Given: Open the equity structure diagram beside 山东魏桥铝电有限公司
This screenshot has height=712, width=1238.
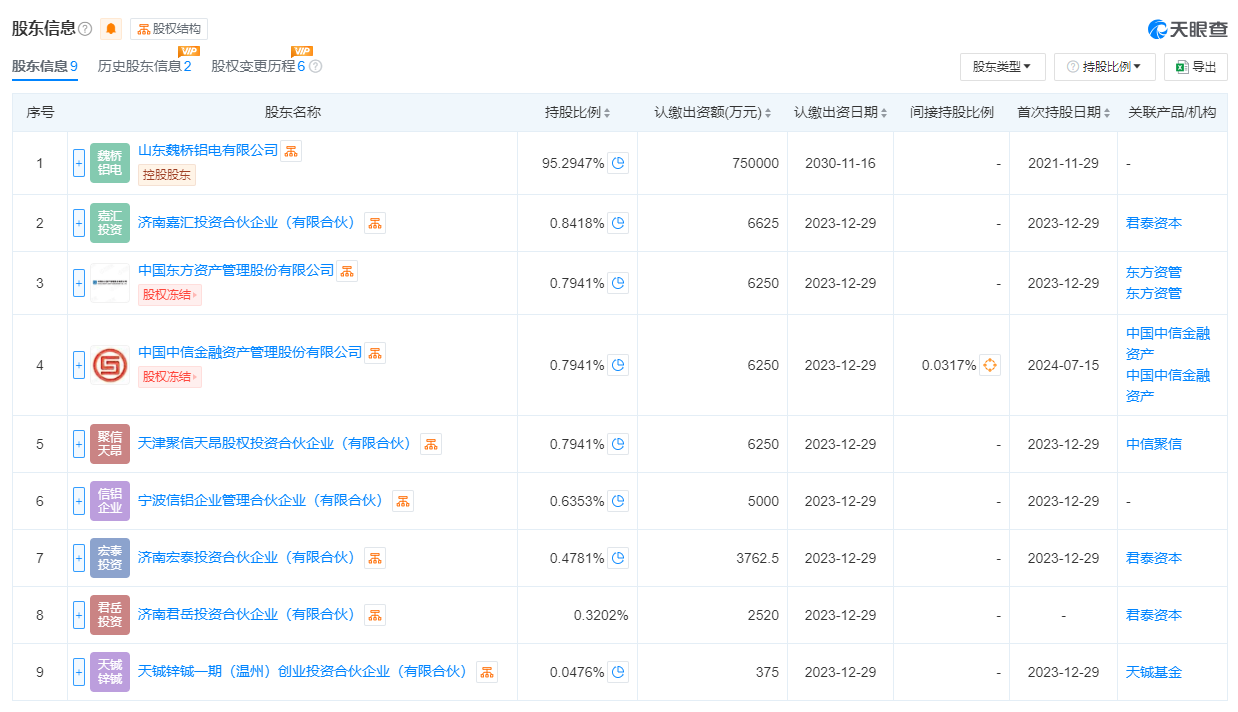Looking at the screenshot, I should tap(291, 150).
